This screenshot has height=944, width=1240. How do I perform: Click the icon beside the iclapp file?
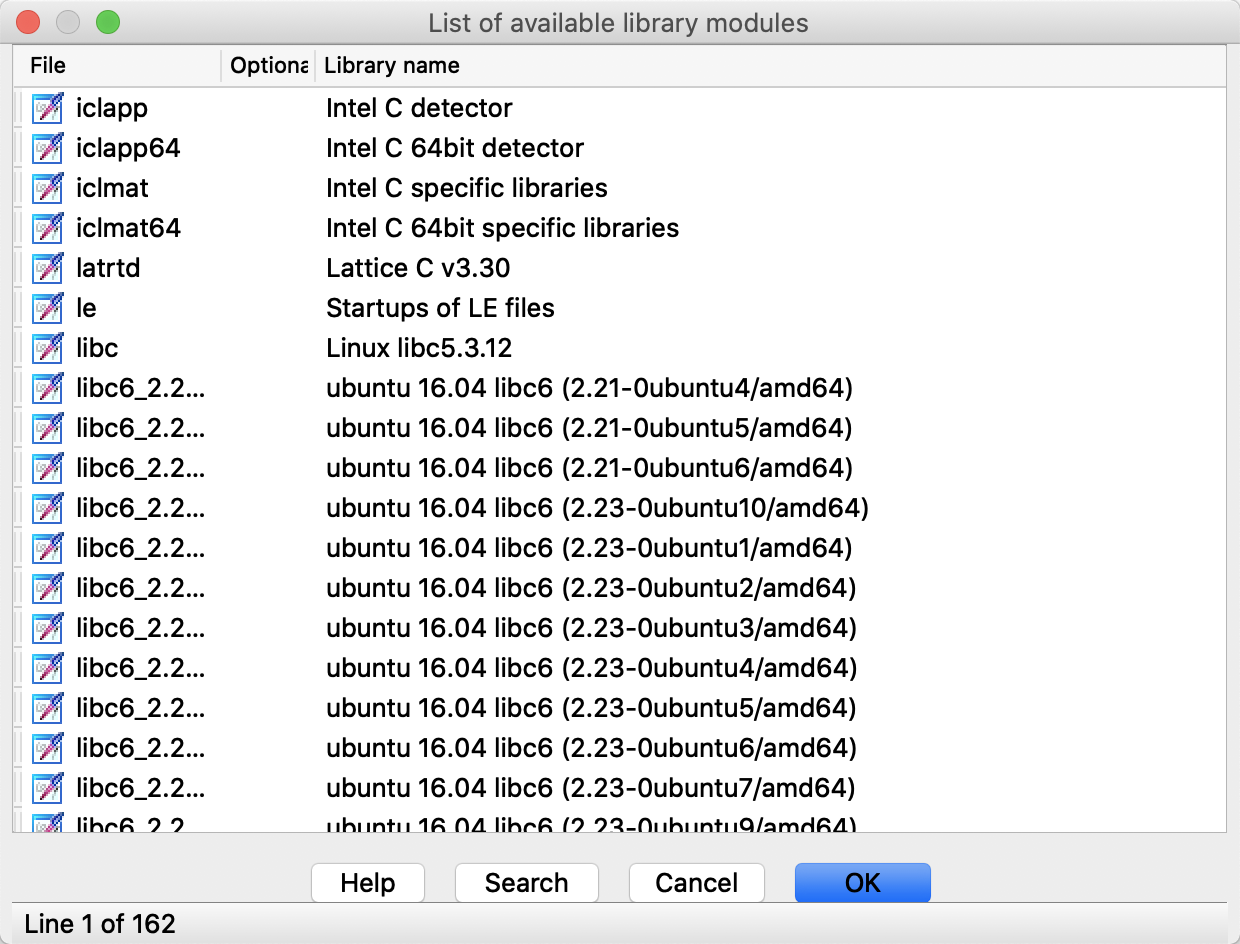coord(47,108)
